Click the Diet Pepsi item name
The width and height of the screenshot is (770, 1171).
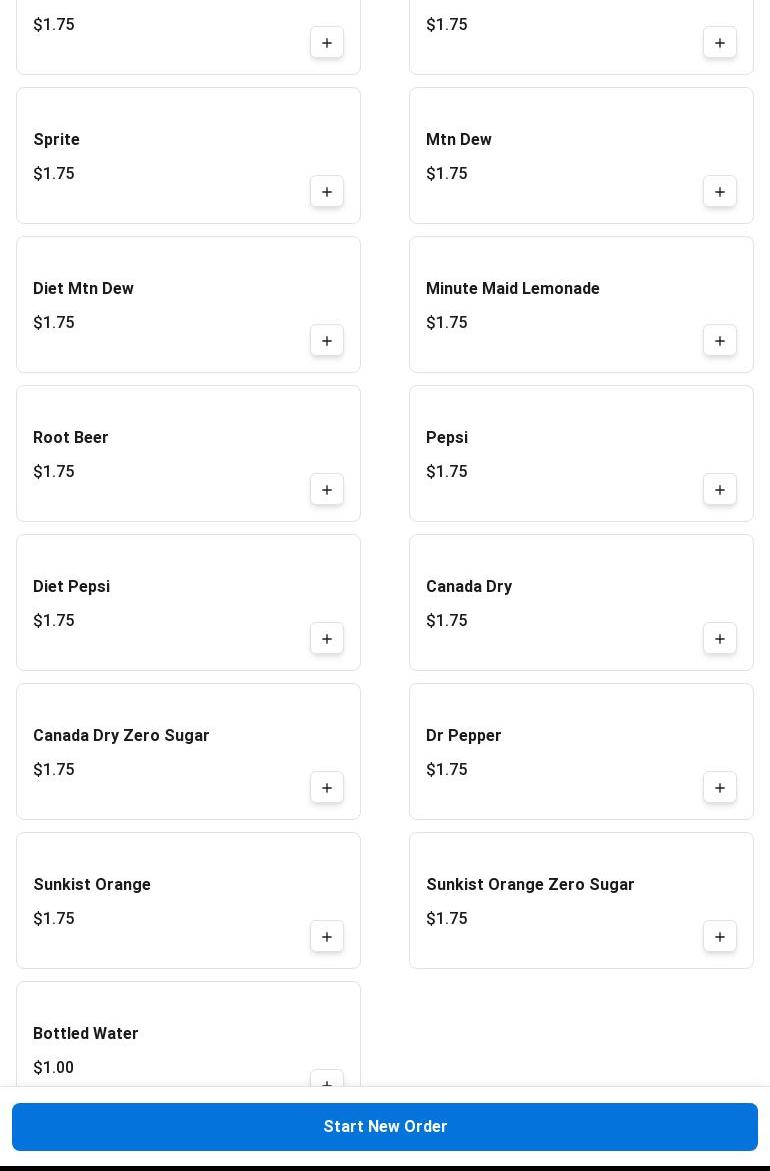coord(72,587)
